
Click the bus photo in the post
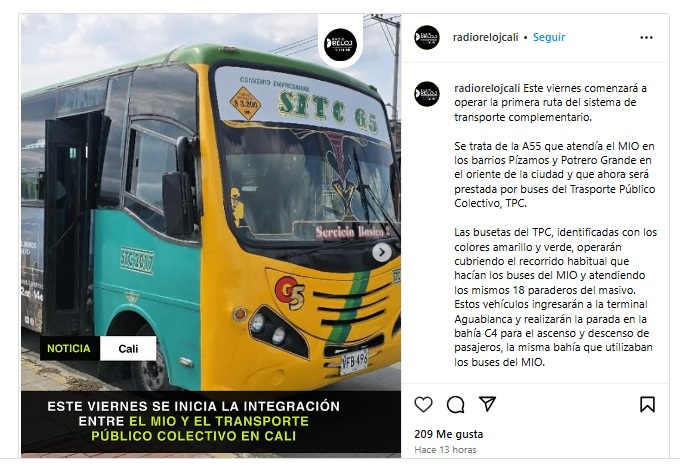point(211,204)
